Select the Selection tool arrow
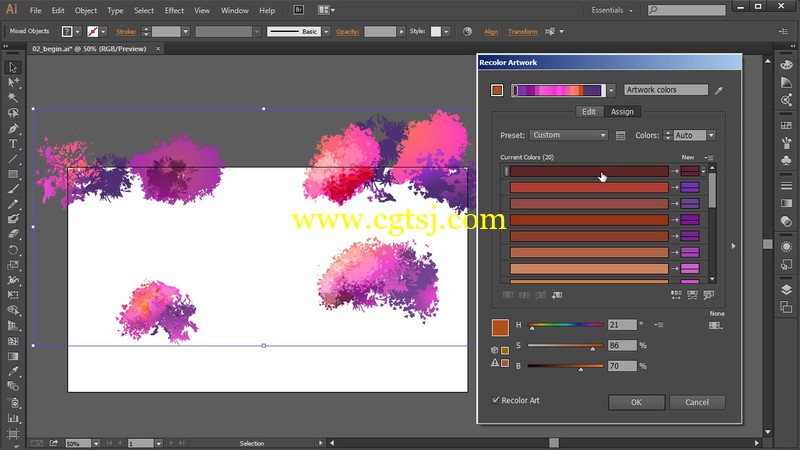This screenshot has width=800, height=450. 13,67
